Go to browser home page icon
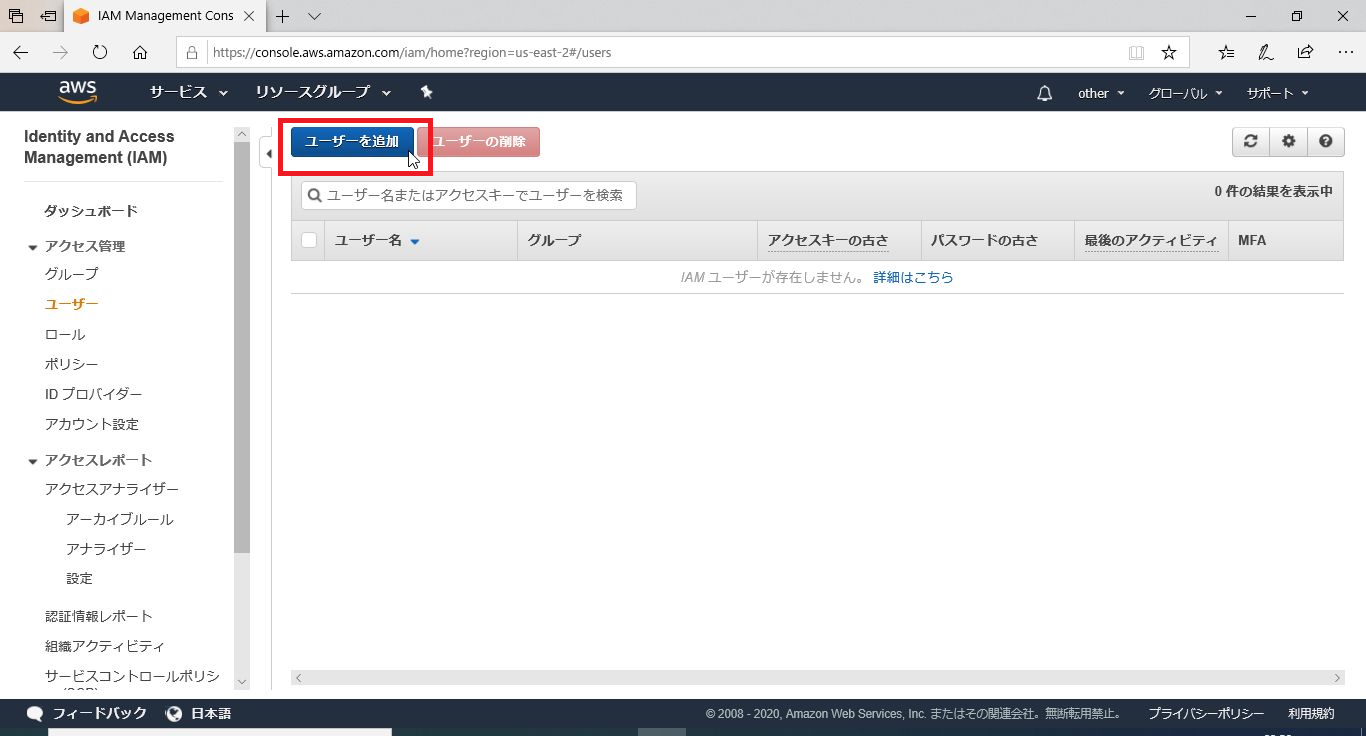 [x=140, y=52]
